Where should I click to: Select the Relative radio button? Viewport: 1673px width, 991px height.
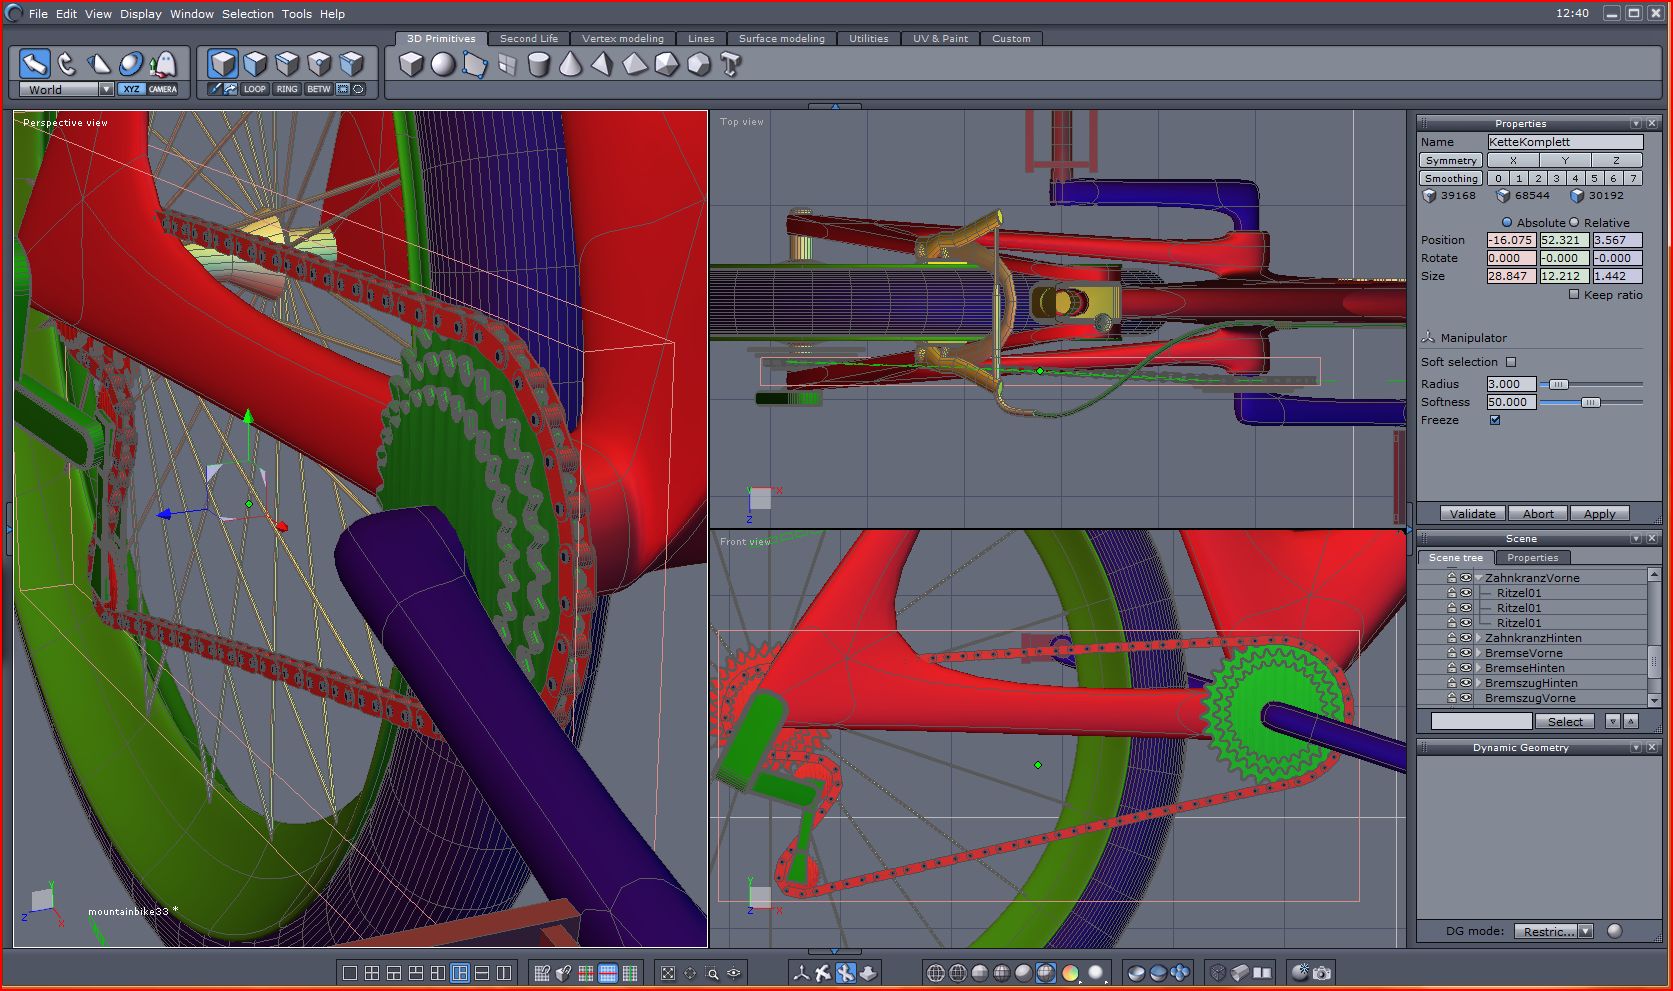coord(1574,223)
